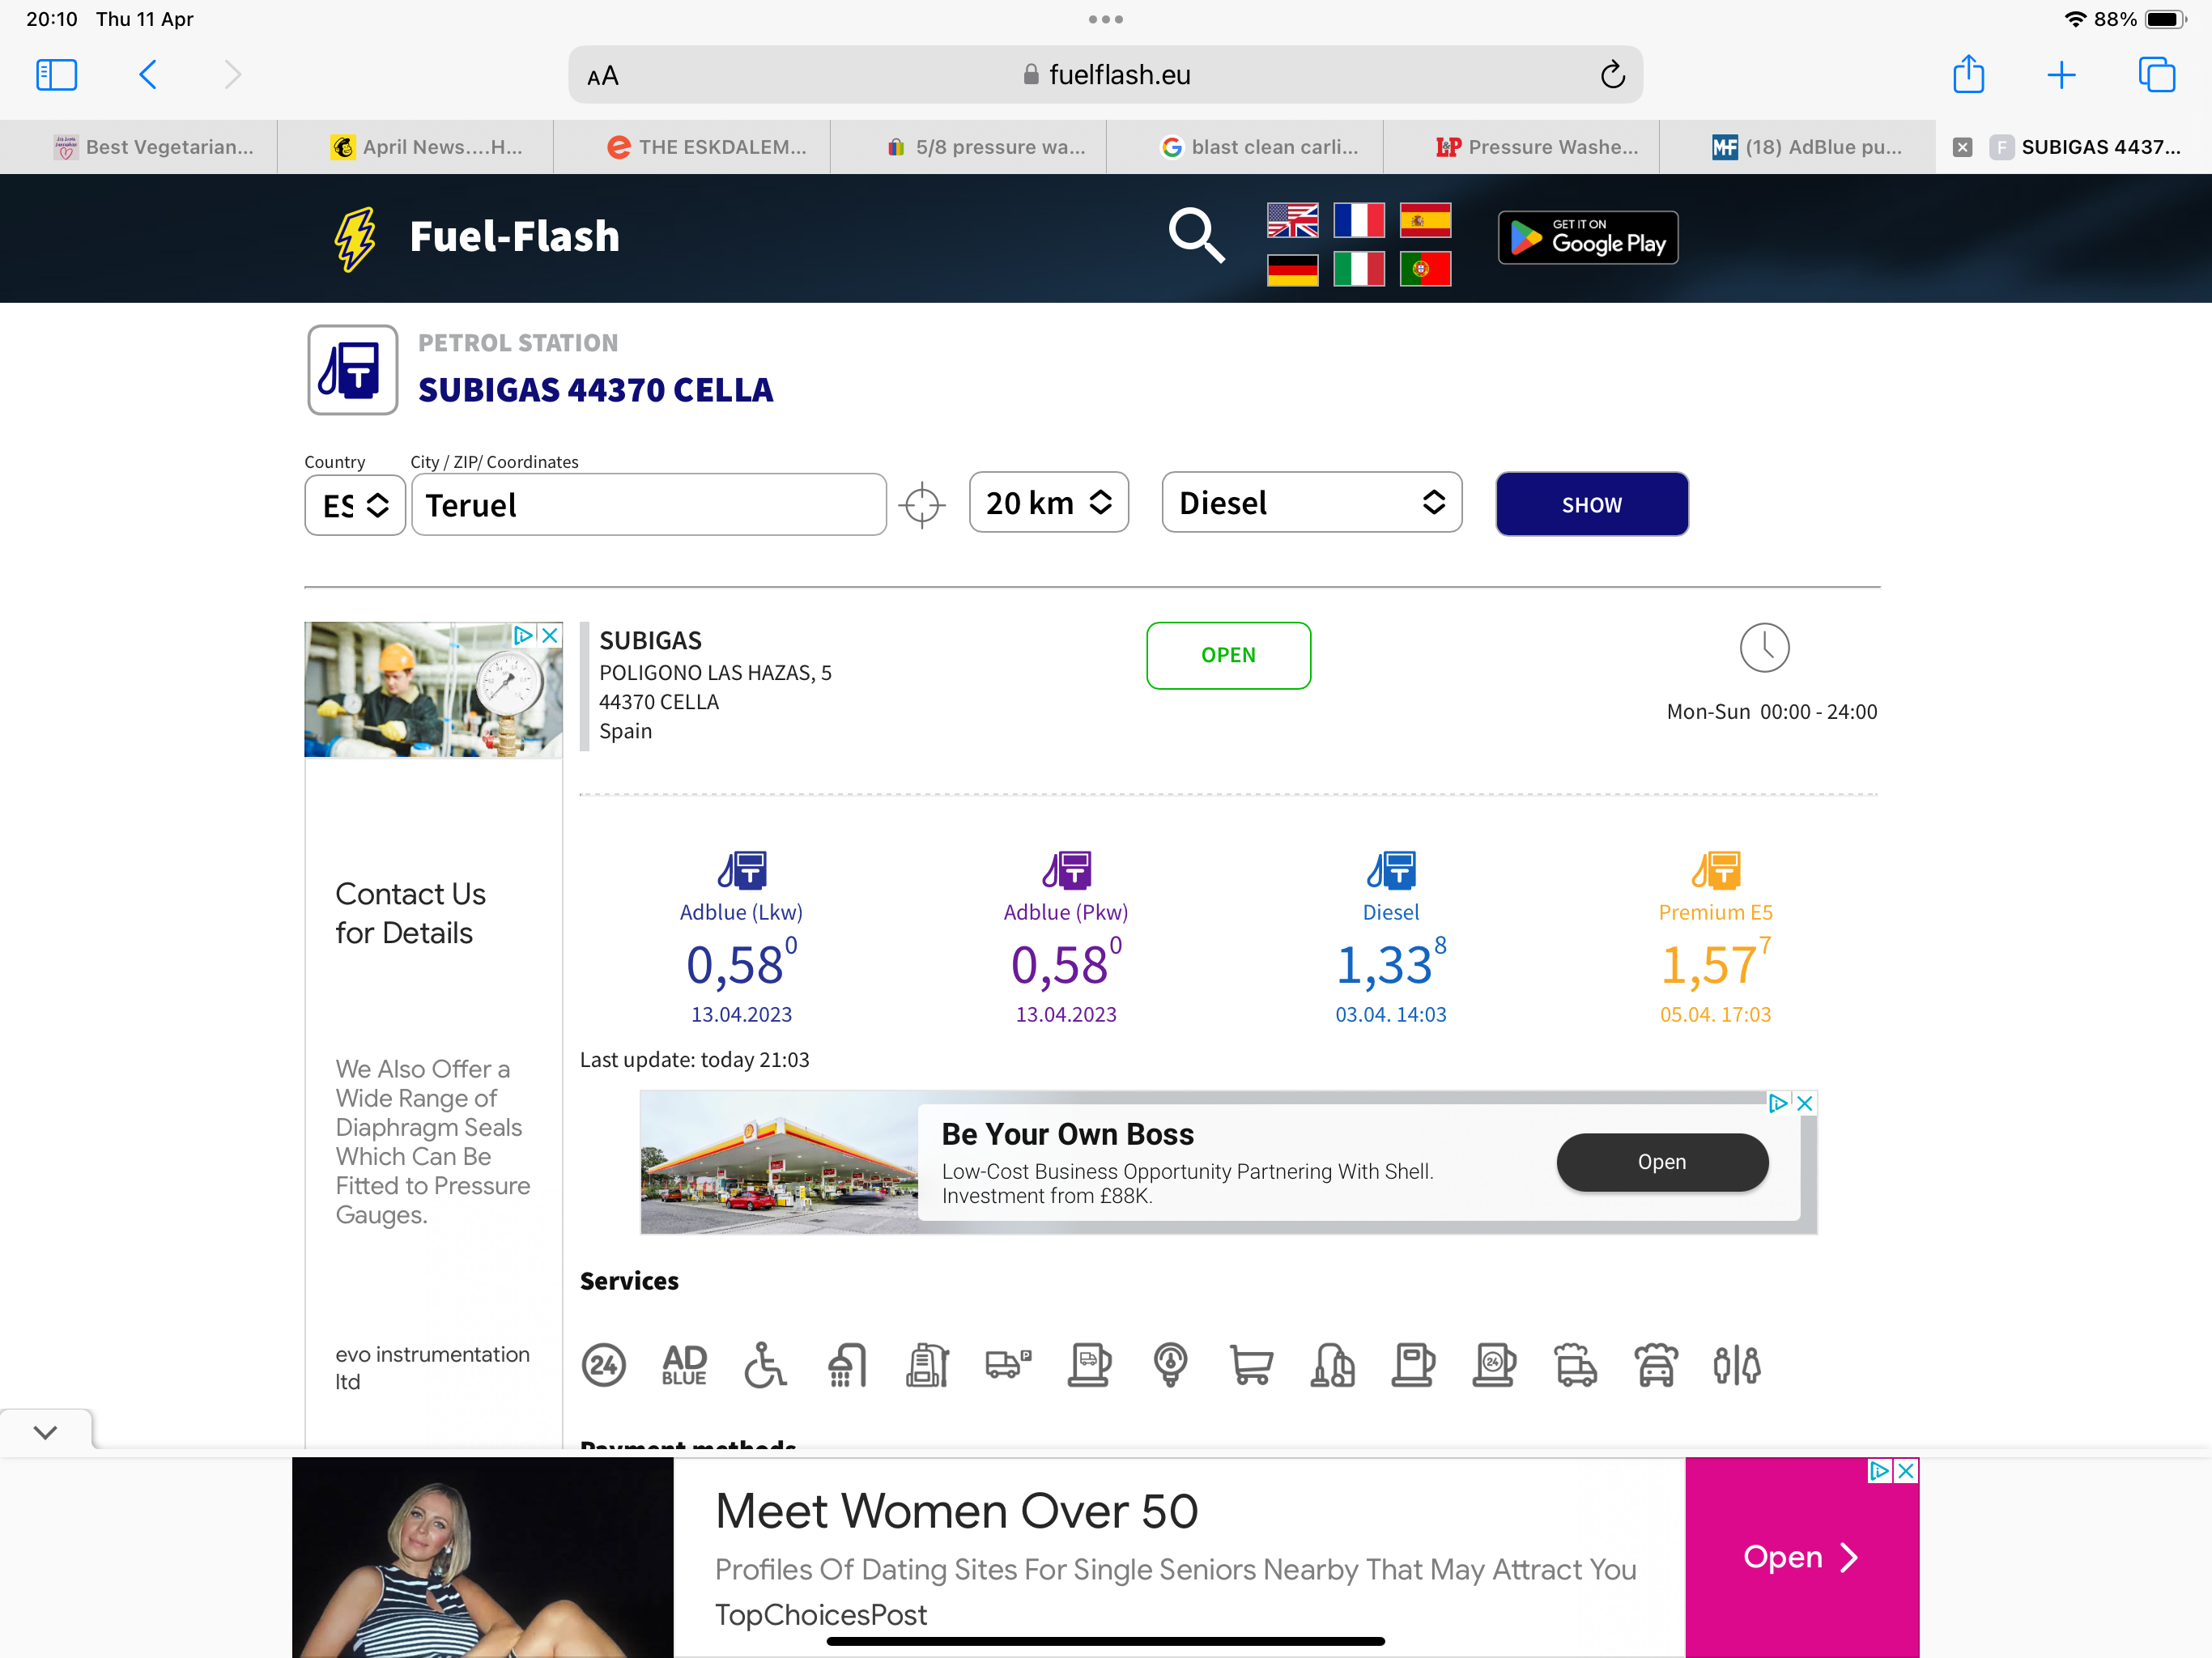Click the fuelflash.eu address bar
This screenshot has height=1658, width=2212.
point(1105,75)
